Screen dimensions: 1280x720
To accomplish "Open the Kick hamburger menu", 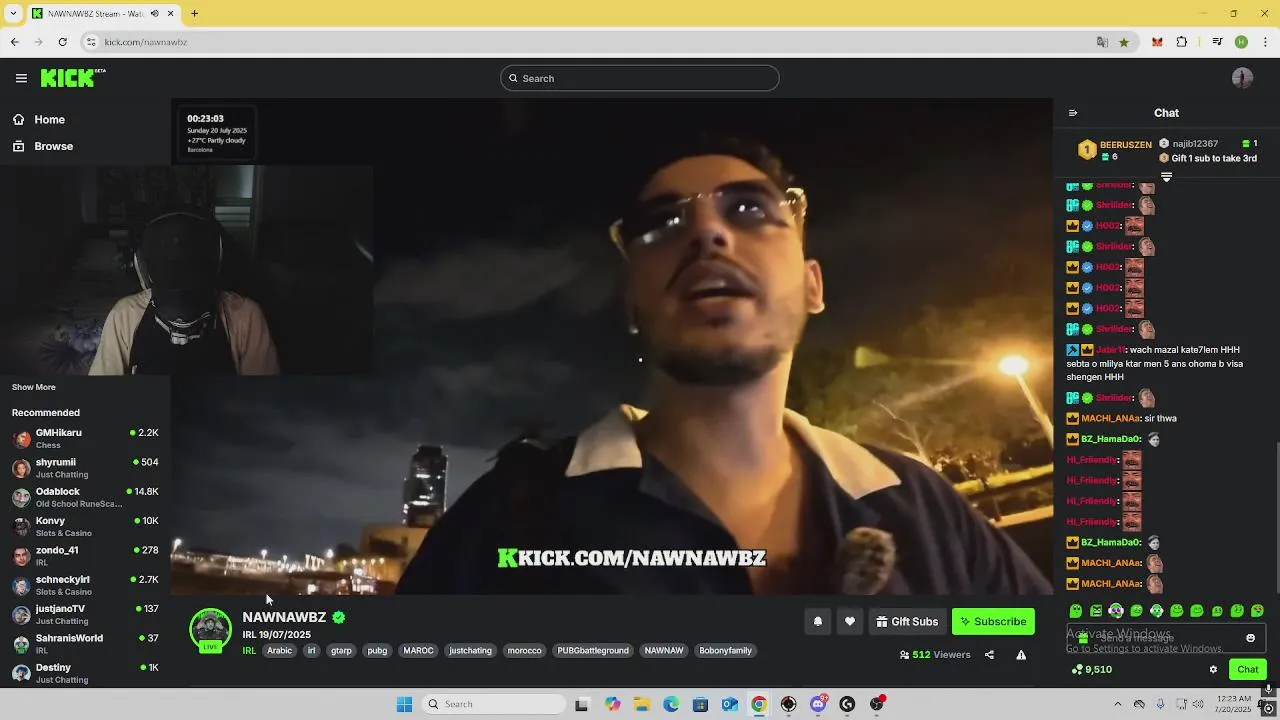I will tap(21, 78).
